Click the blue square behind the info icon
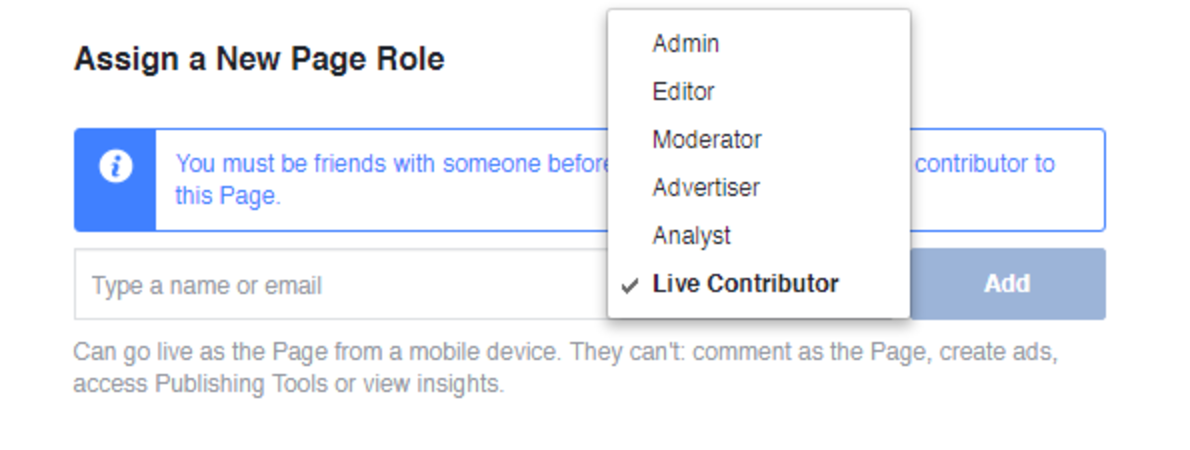 (x=115, y=180)
